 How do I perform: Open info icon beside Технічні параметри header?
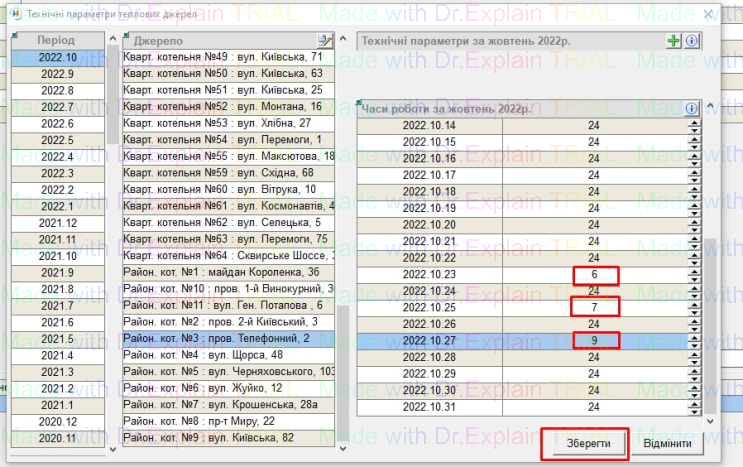(691, 41)
